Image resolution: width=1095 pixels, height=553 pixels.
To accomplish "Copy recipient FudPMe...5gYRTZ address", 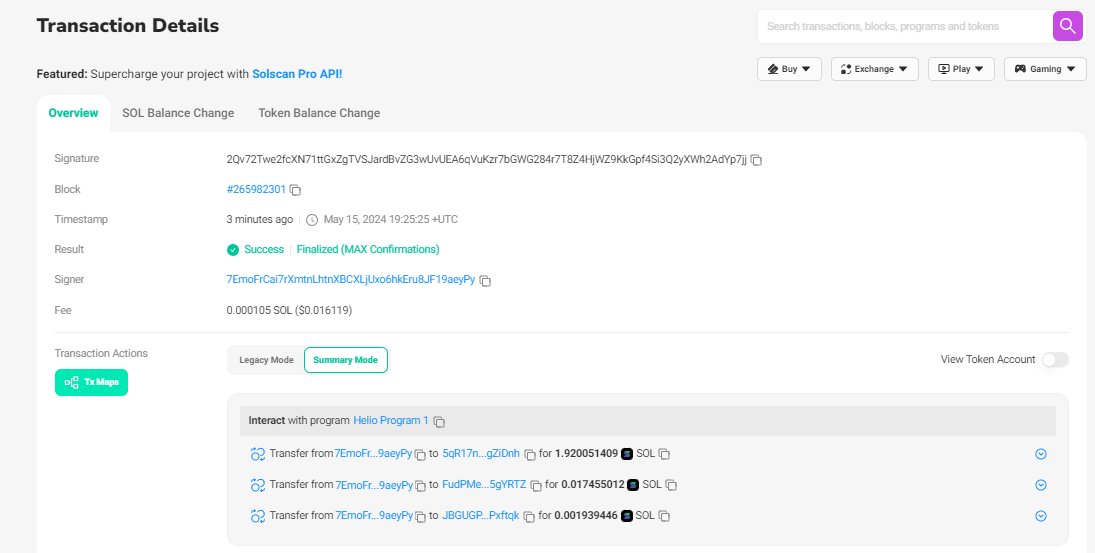I will pos(536,485).
